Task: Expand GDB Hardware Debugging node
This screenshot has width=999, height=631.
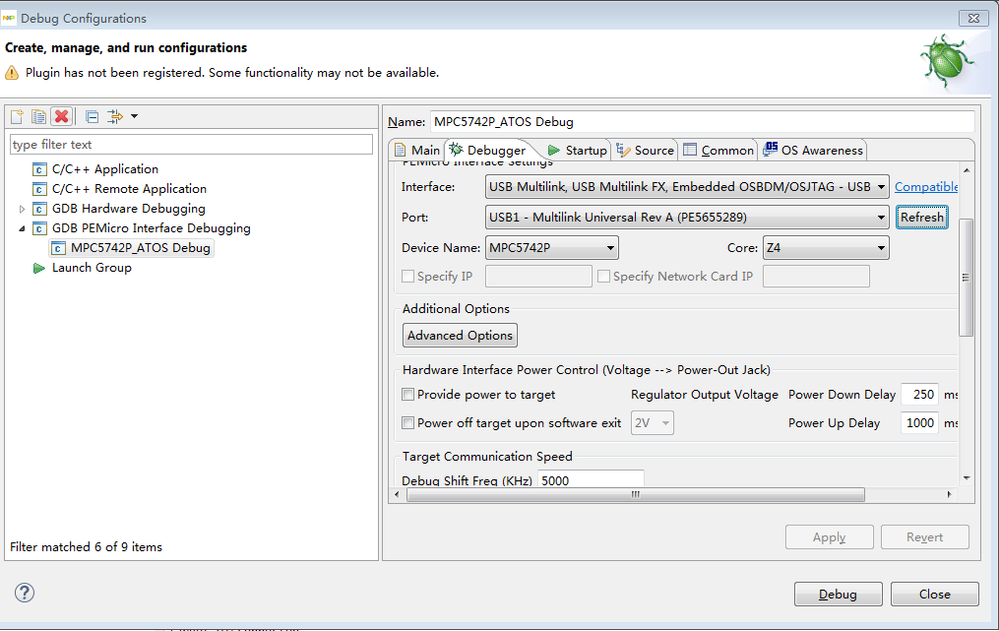Action: pyautogui.click(x=23, y=209)
